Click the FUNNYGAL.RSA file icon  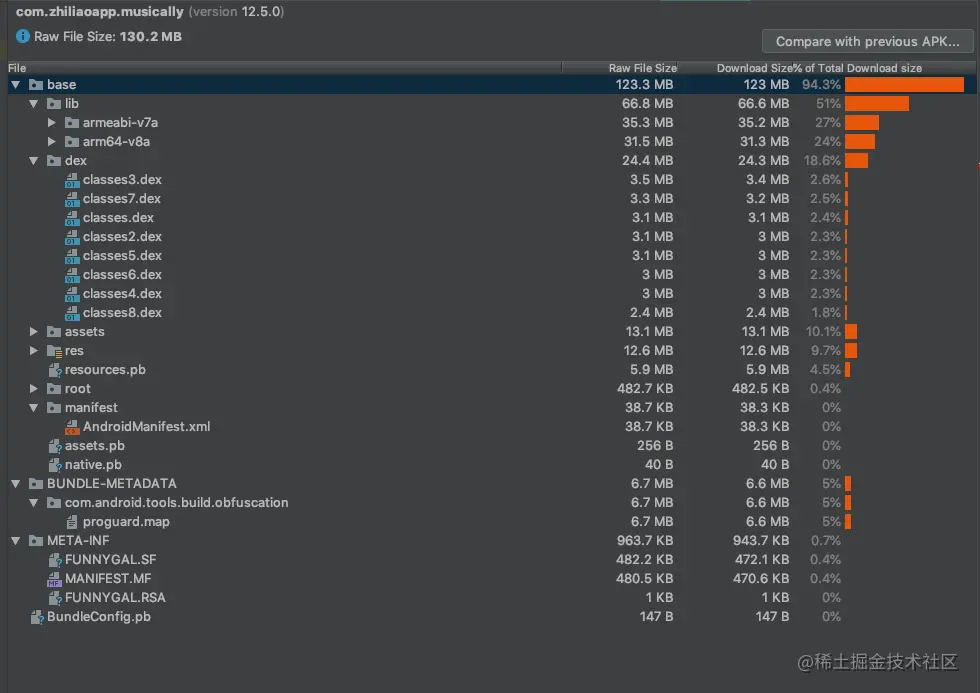(x=55, y=598)
